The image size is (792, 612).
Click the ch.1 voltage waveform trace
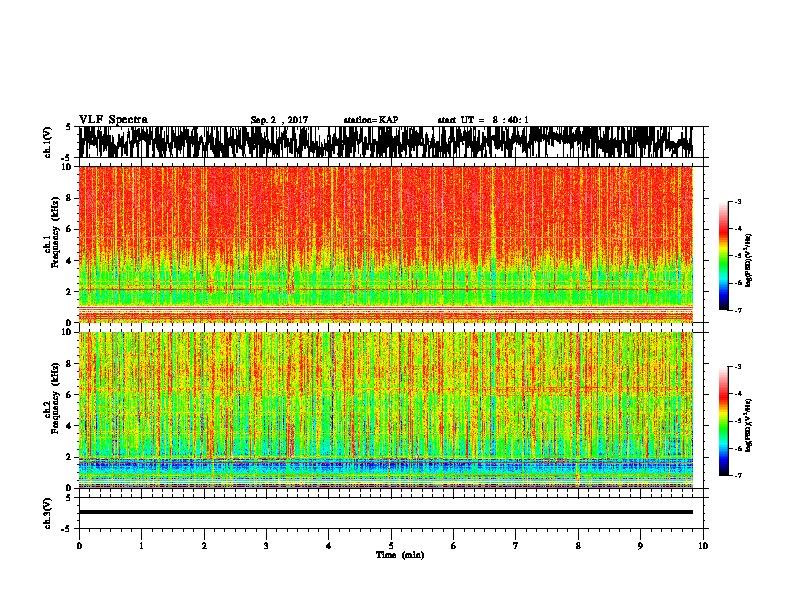pos(385,142)
